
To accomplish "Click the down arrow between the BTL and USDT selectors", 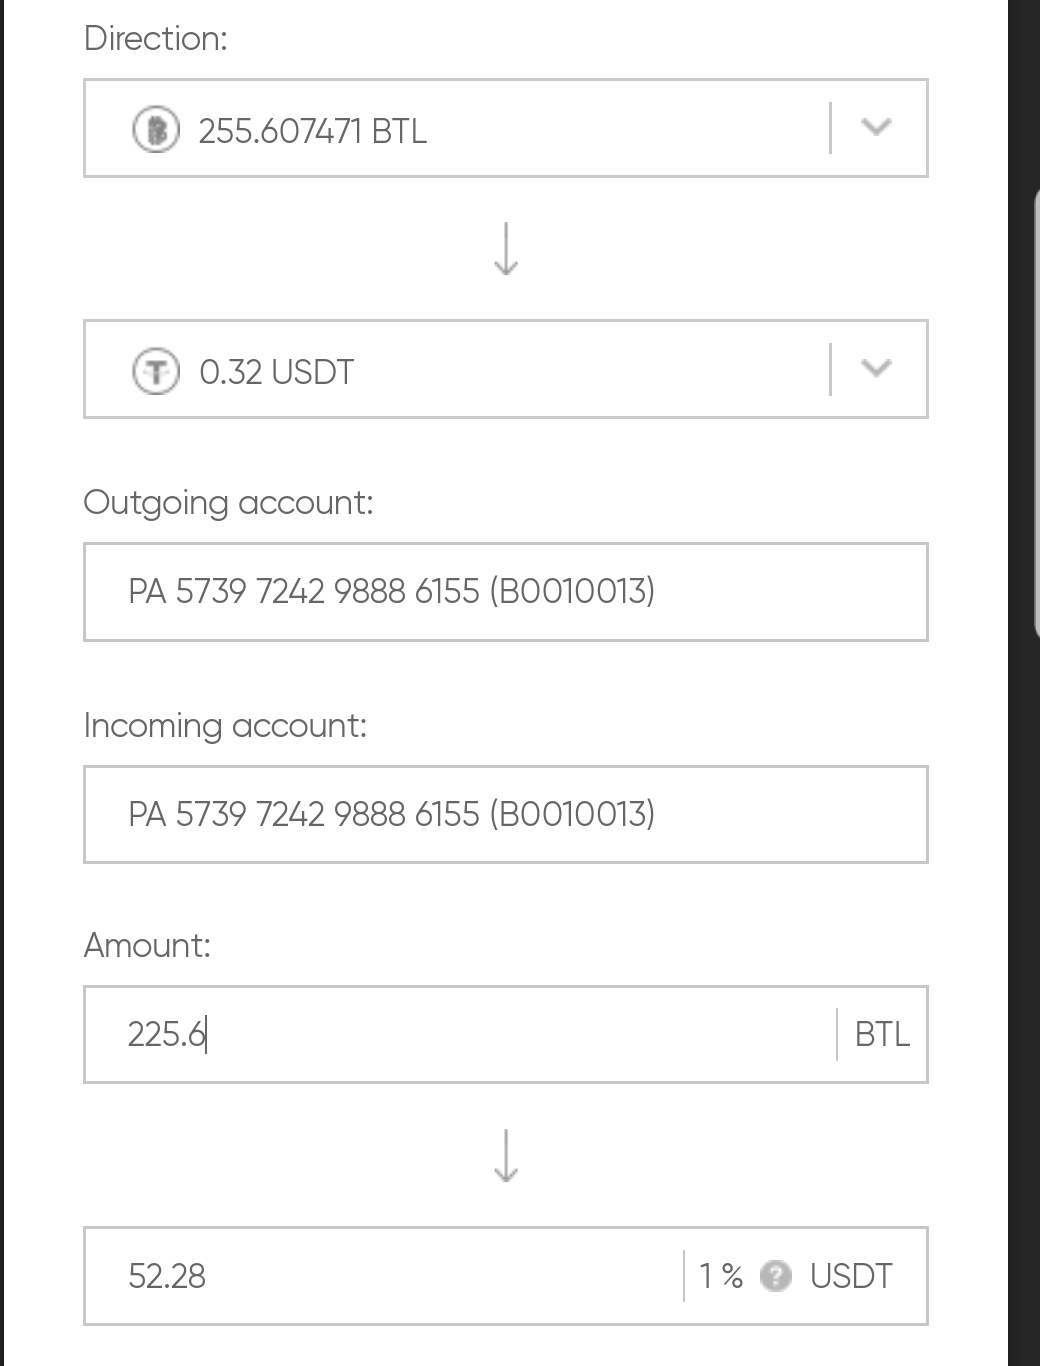I will point(506,249).
